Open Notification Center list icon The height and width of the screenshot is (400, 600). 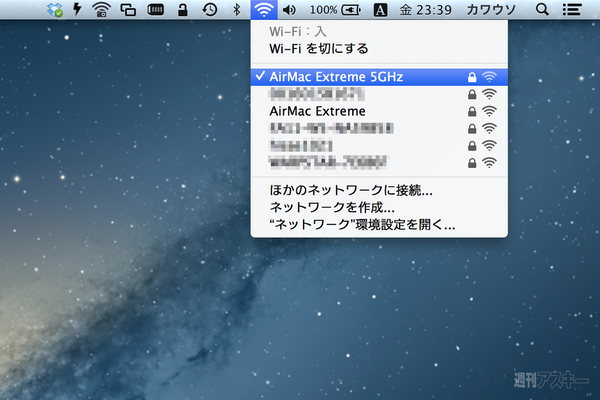pyautogui.click(x=572, y=10)
